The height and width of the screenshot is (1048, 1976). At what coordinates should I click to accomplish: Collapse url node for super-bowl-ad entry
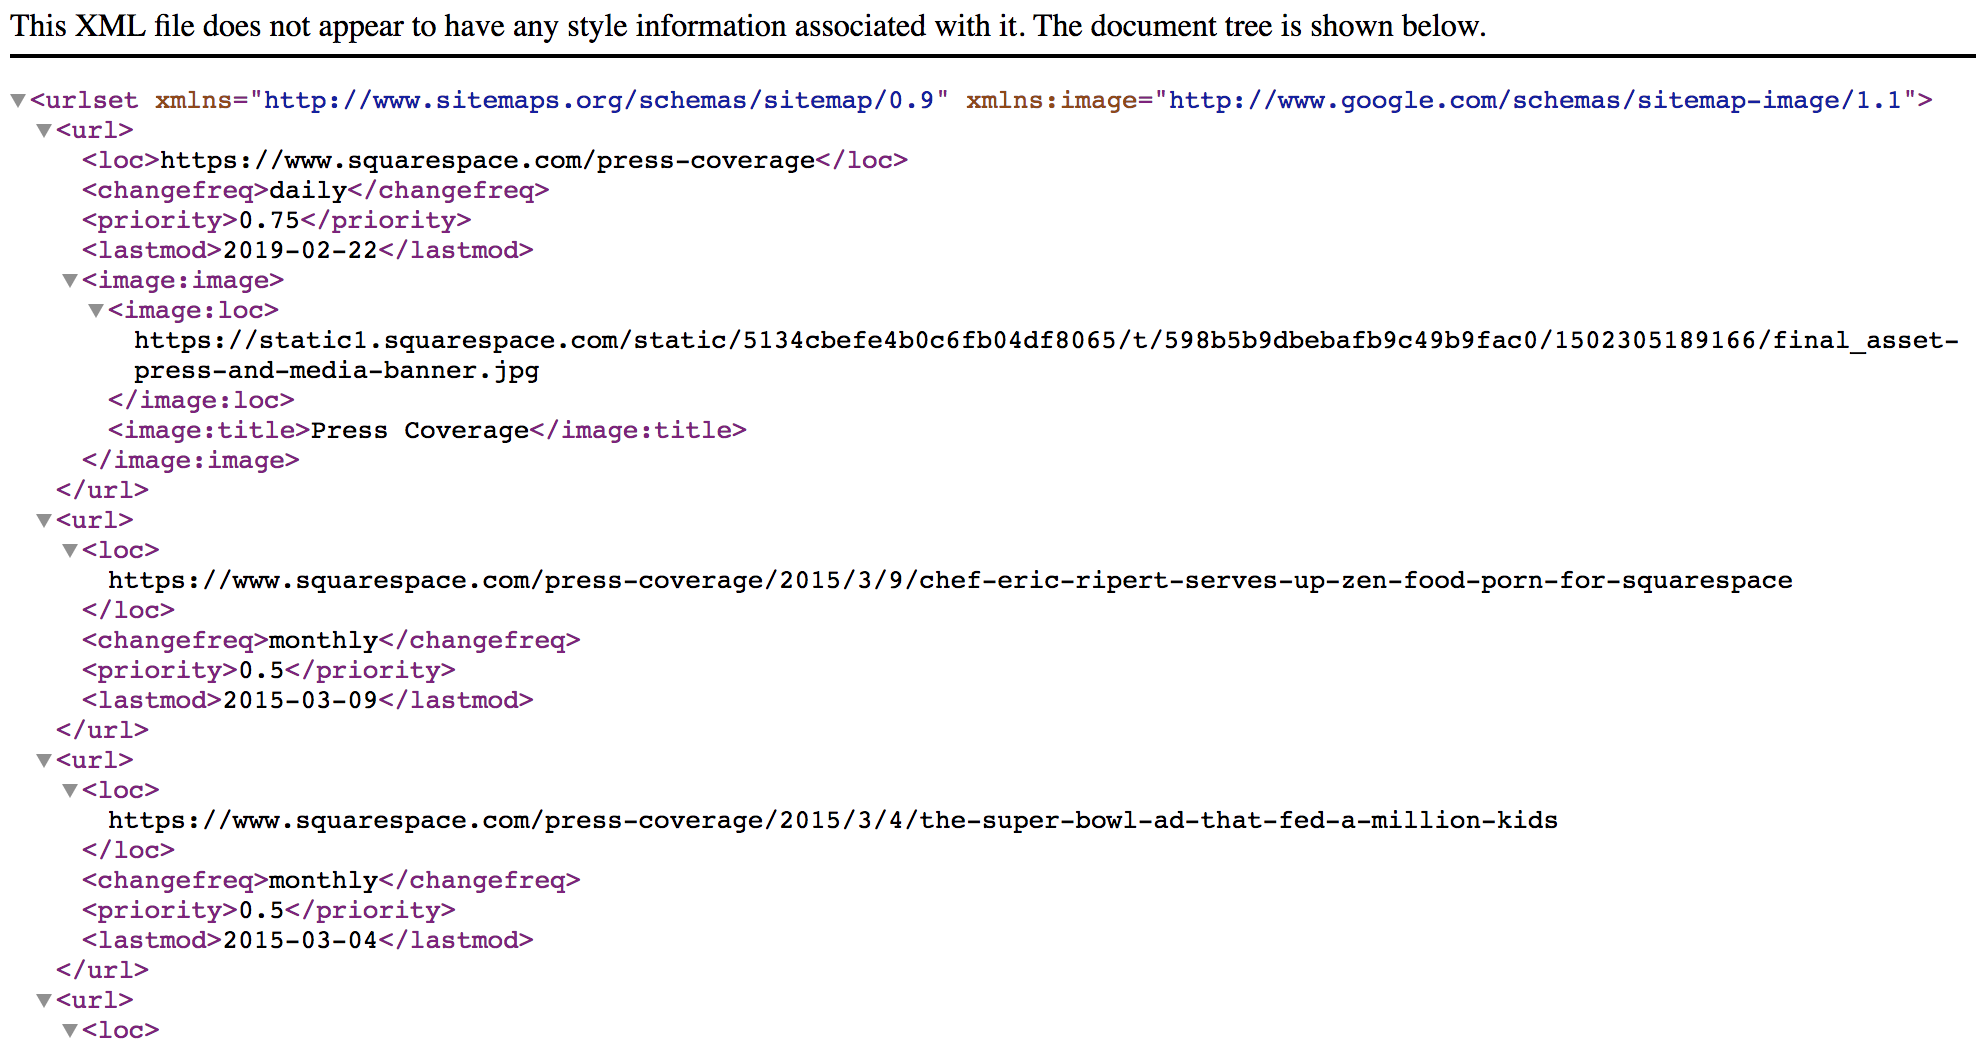44,761
